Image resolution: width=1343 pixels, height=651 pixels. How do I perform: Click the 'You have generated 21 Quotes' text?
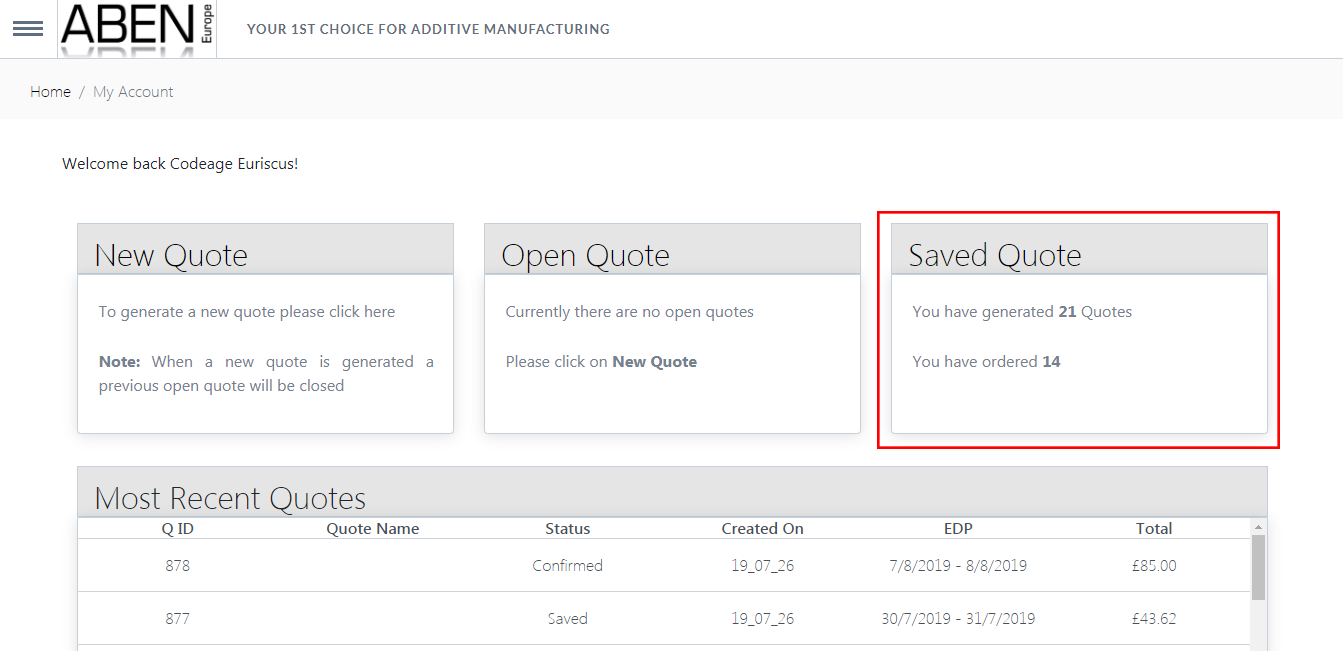[x=1021, y=312]
